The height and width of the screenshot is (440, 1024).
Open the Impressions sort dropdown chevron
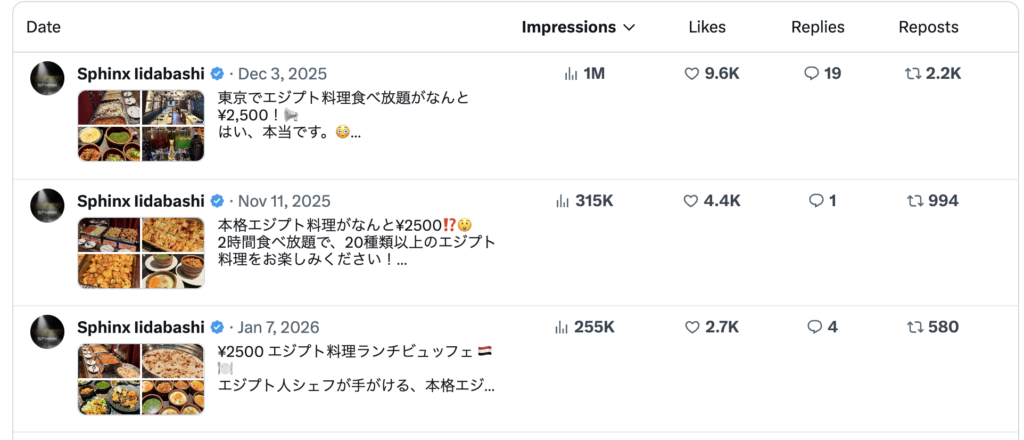[629, 28]
